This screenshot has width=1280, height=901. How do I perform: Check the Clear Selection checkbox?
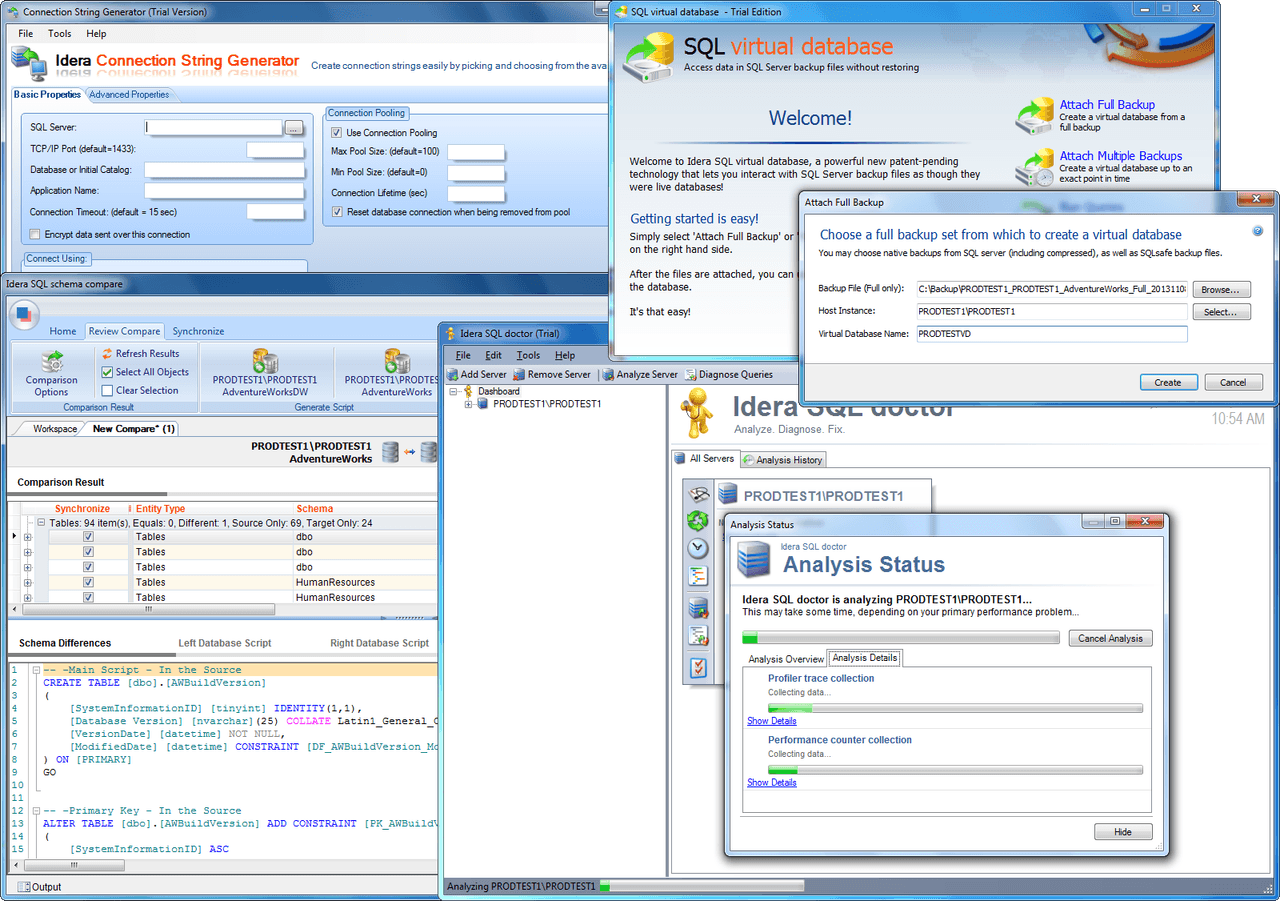[107, 391]
